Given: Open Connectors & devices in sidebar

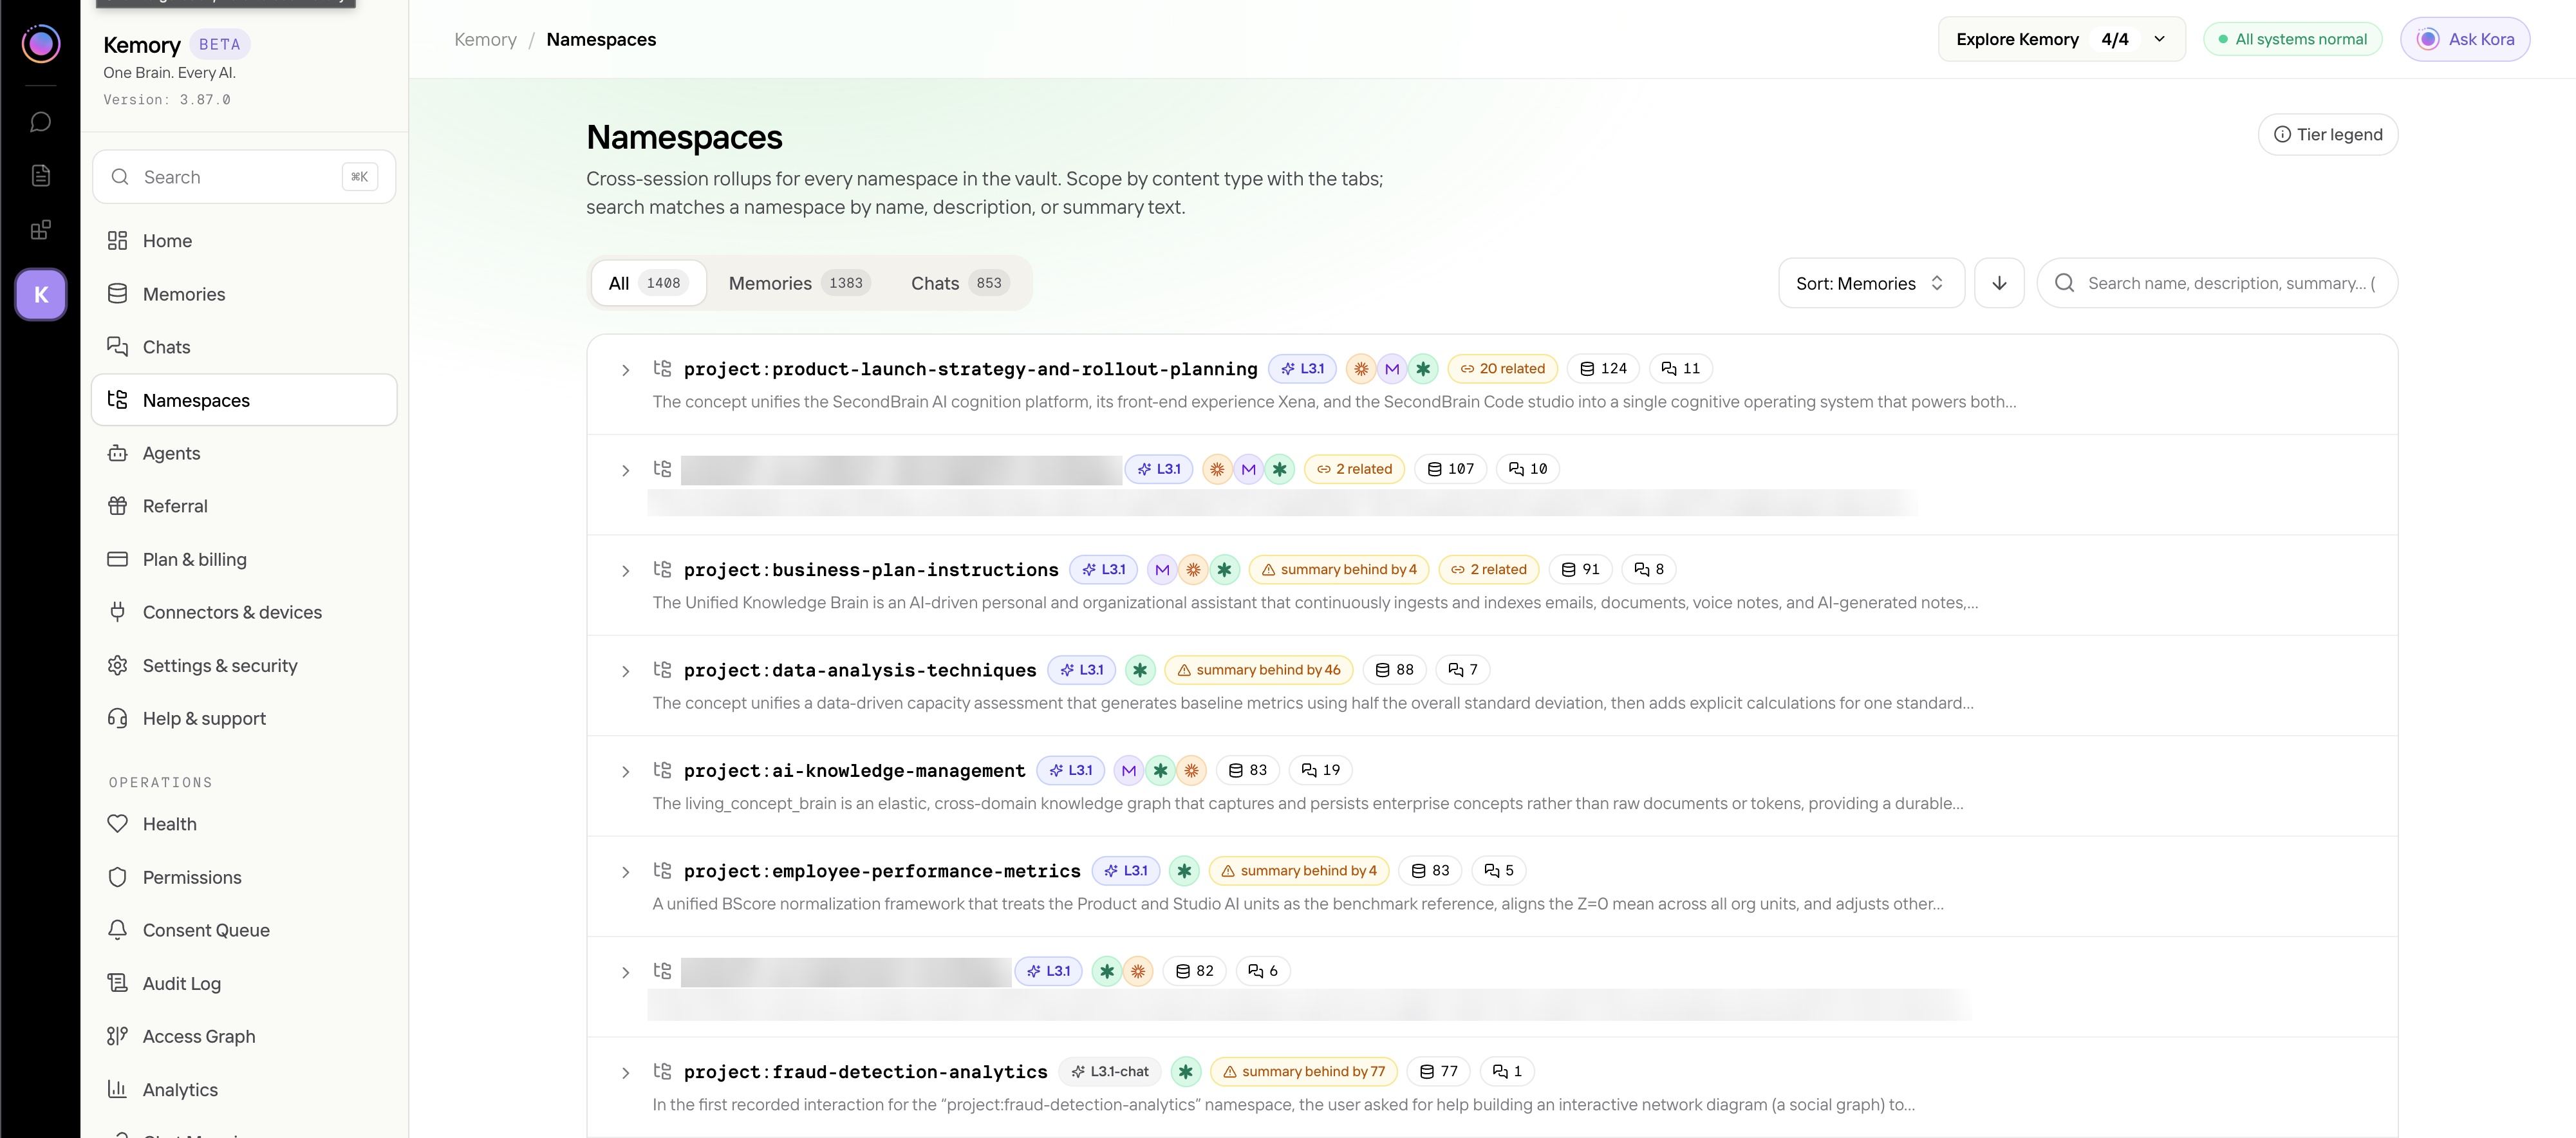Looking at the screenshot, I should pyautogui.click(x=244, y=612).
